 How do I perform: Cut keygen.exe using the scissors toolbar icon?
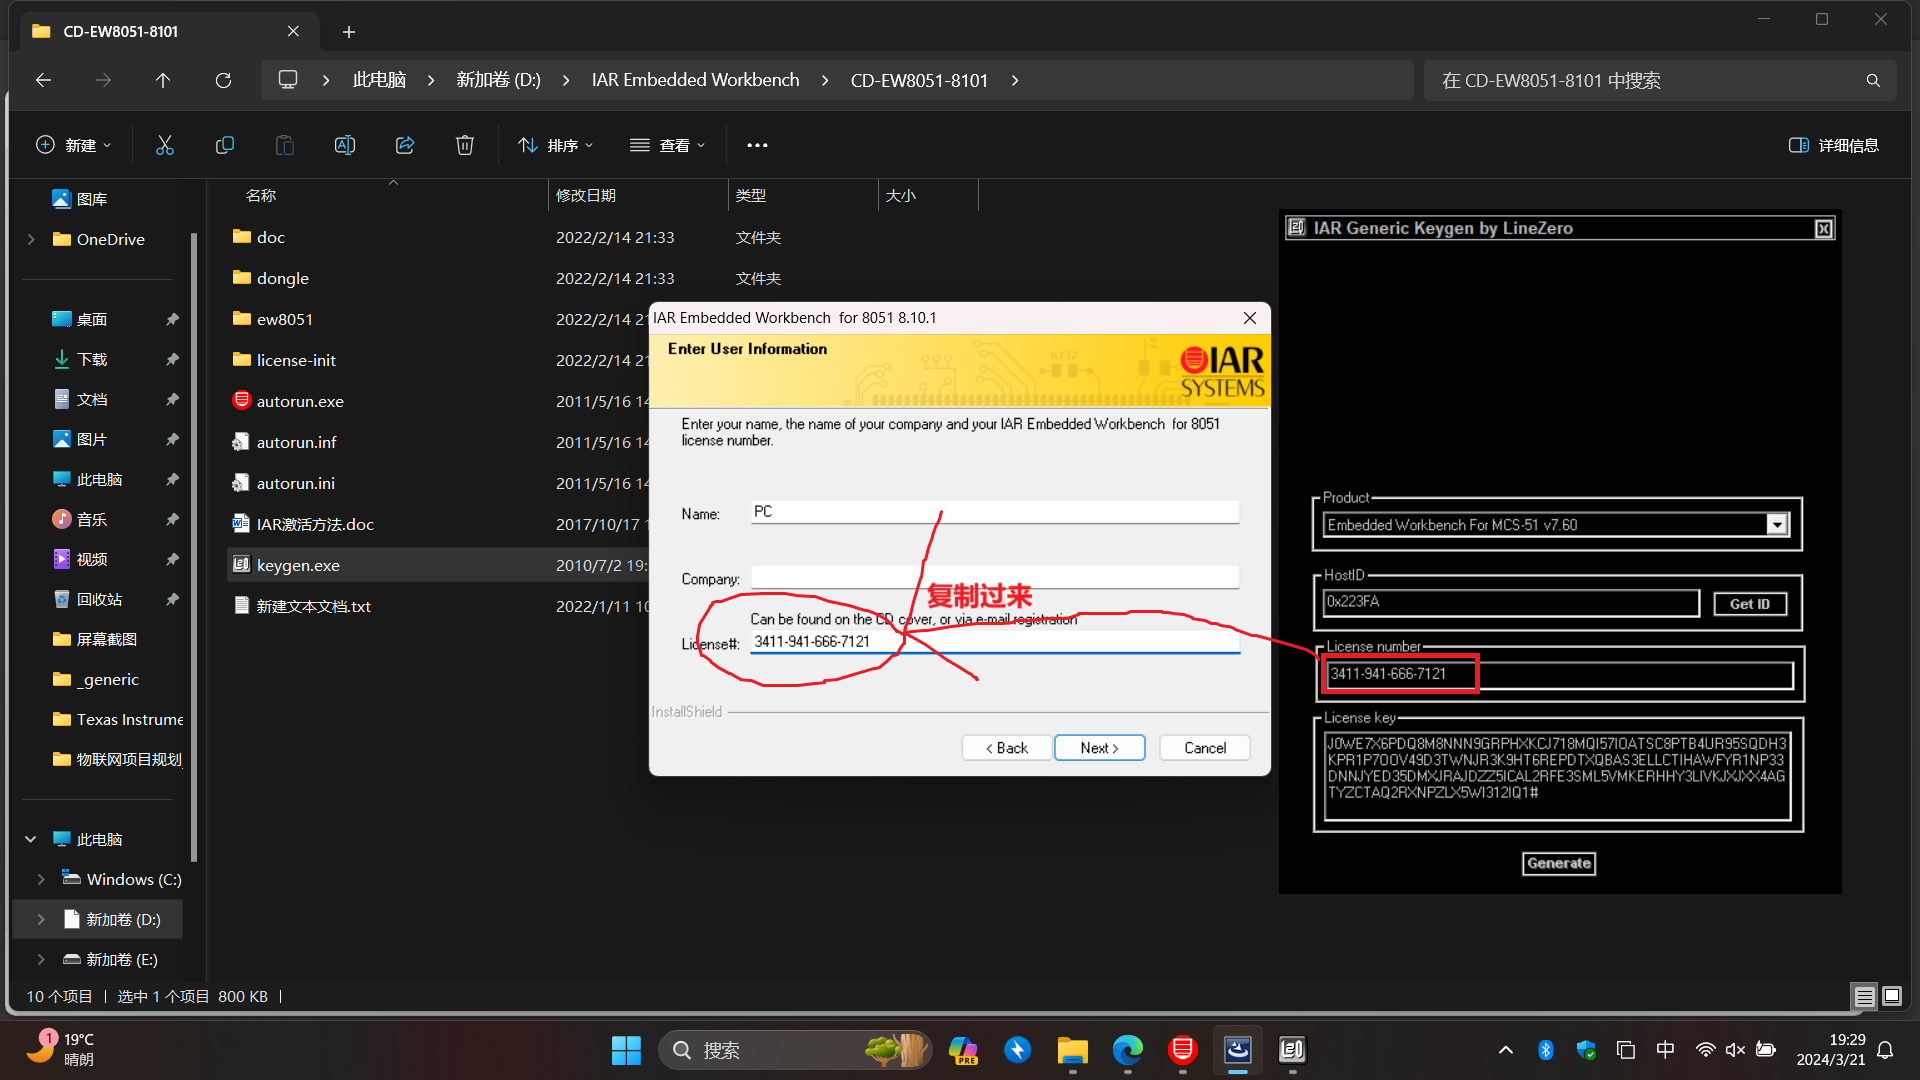(165, 145)
